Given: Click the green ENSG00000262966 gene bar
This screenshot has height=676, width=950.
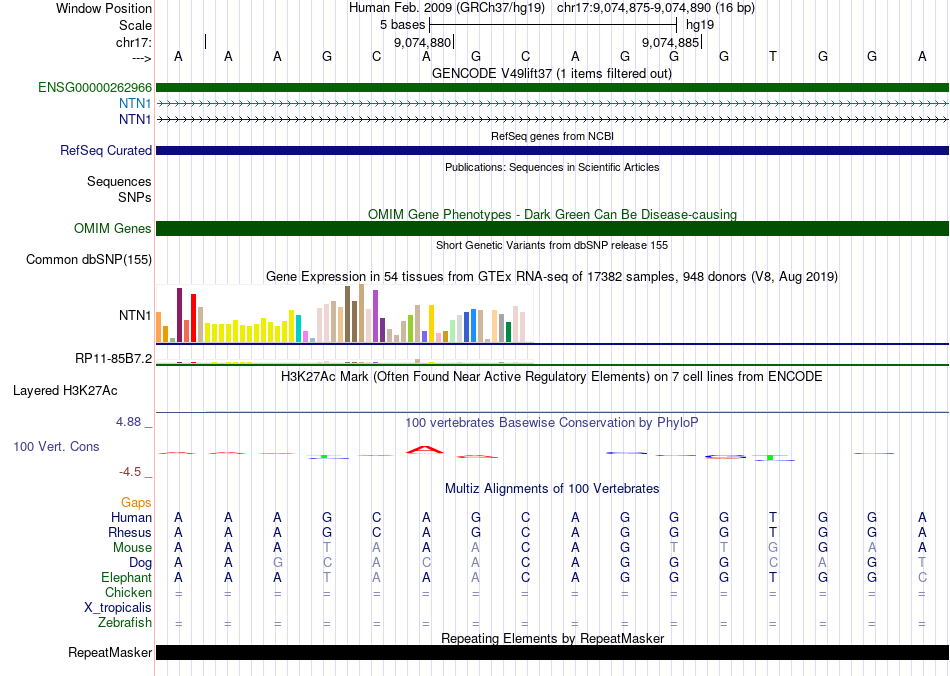Looking at the screenshot, I should click(552, 87).
